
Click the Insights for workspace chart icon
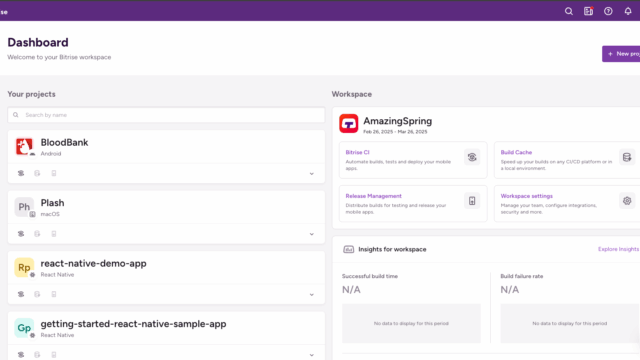pos(349,249)
